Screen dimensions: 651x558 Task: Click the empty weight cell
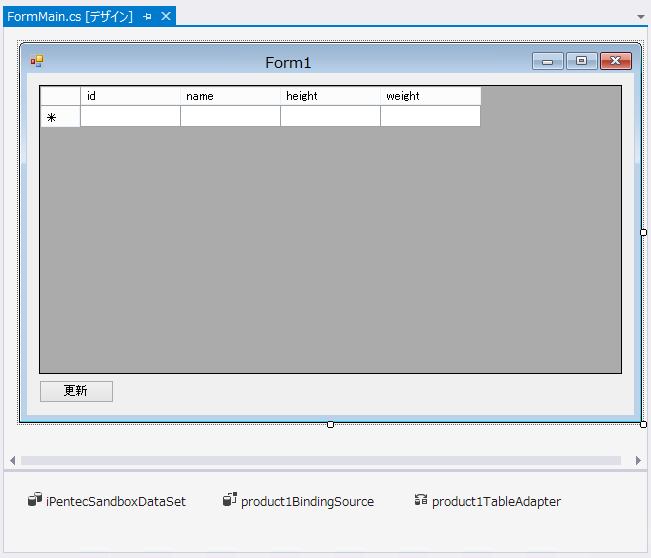coord(431,116)
